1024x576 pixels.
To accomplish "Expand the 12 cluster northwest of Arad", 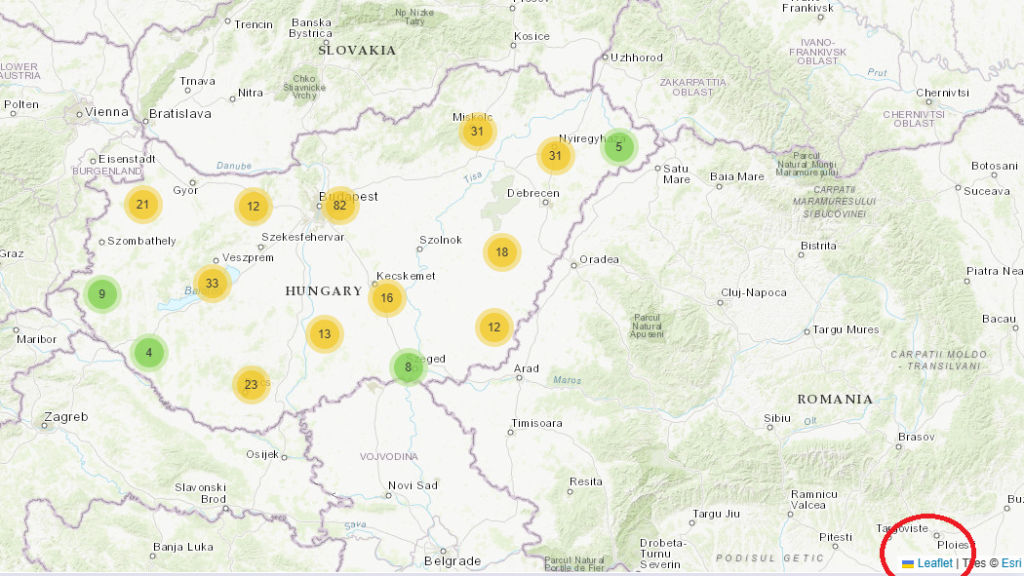I will point(494,326).
